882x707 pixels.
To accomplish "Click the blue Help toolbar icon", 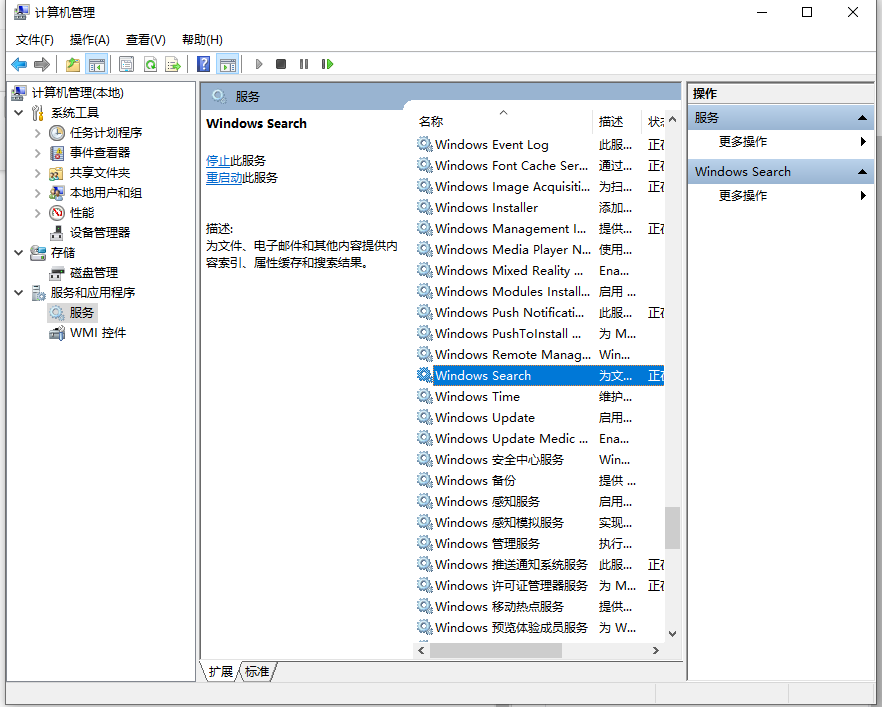I will coord(204,64).
